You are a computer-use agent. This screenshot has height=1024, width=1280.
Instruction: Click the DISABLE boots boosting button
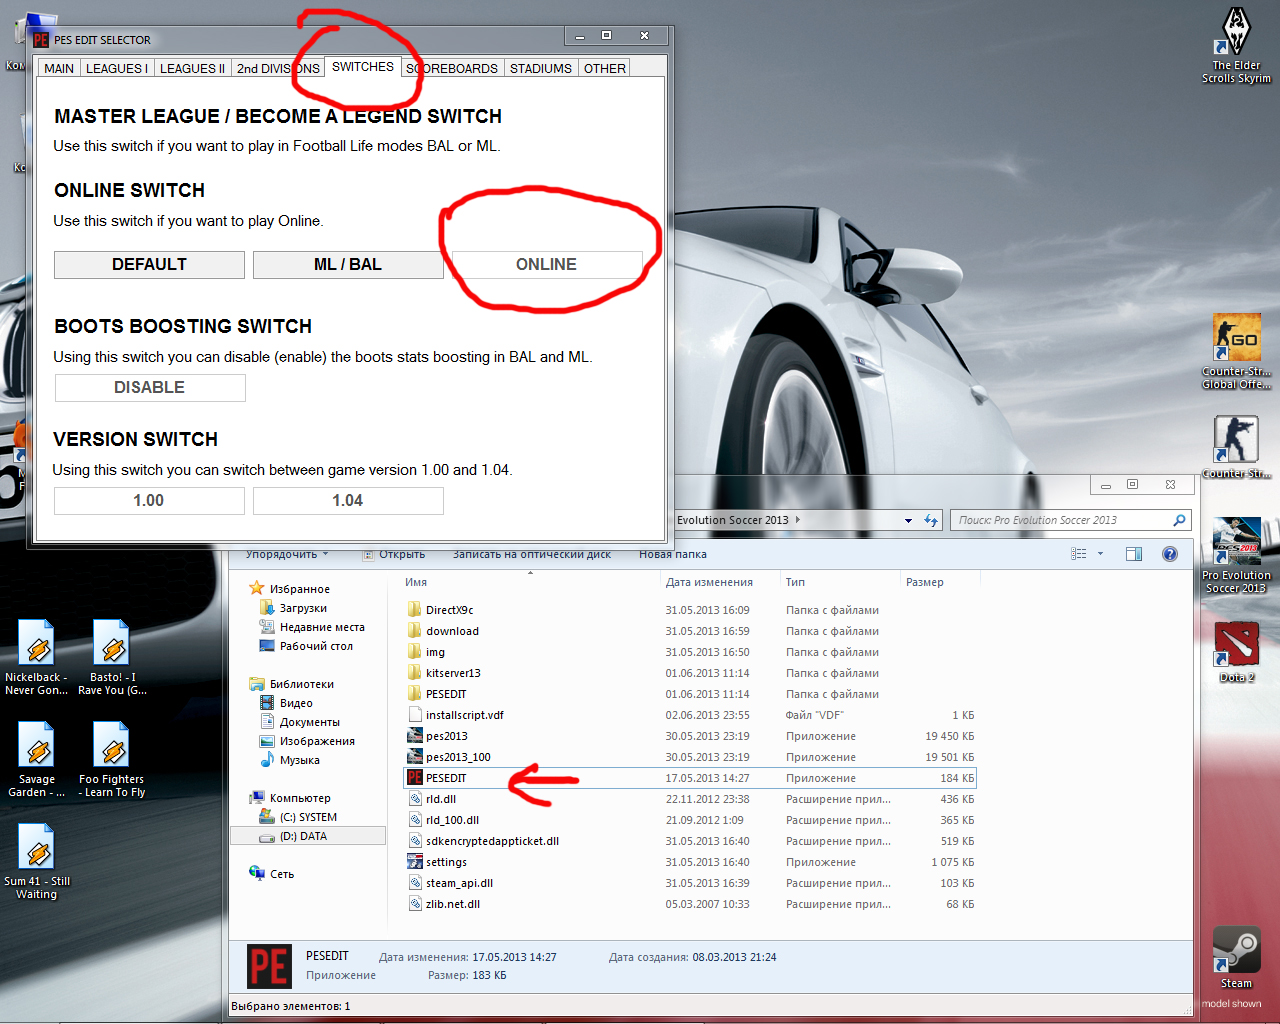[x=150, y=387]
